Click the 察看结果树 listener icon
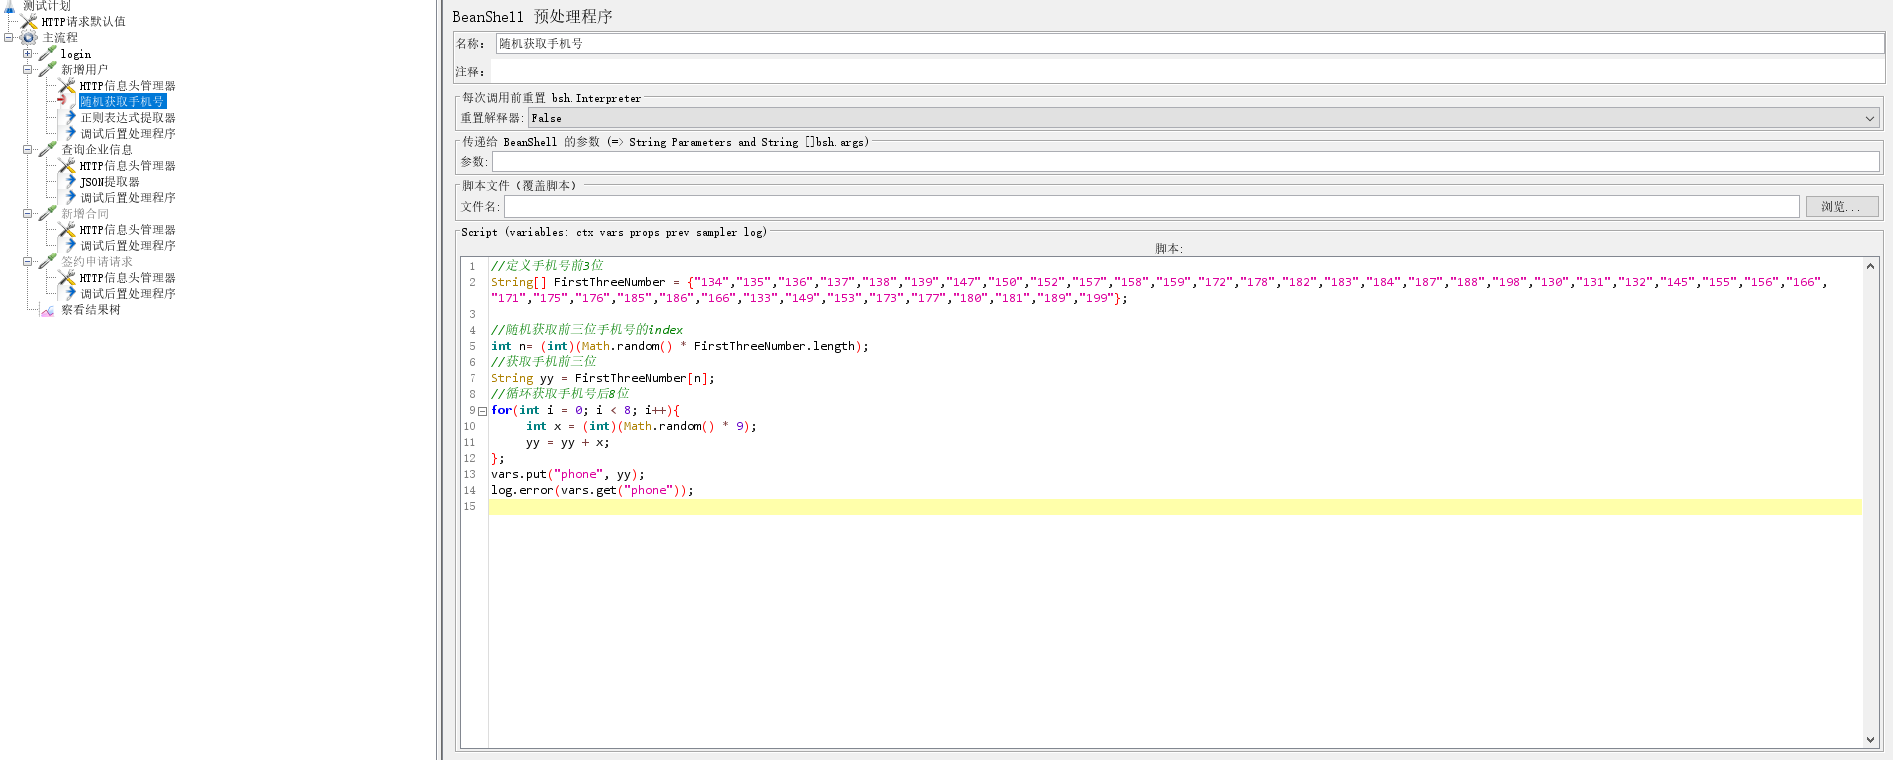The image size is (1893, 760). (x=48, y=310)
